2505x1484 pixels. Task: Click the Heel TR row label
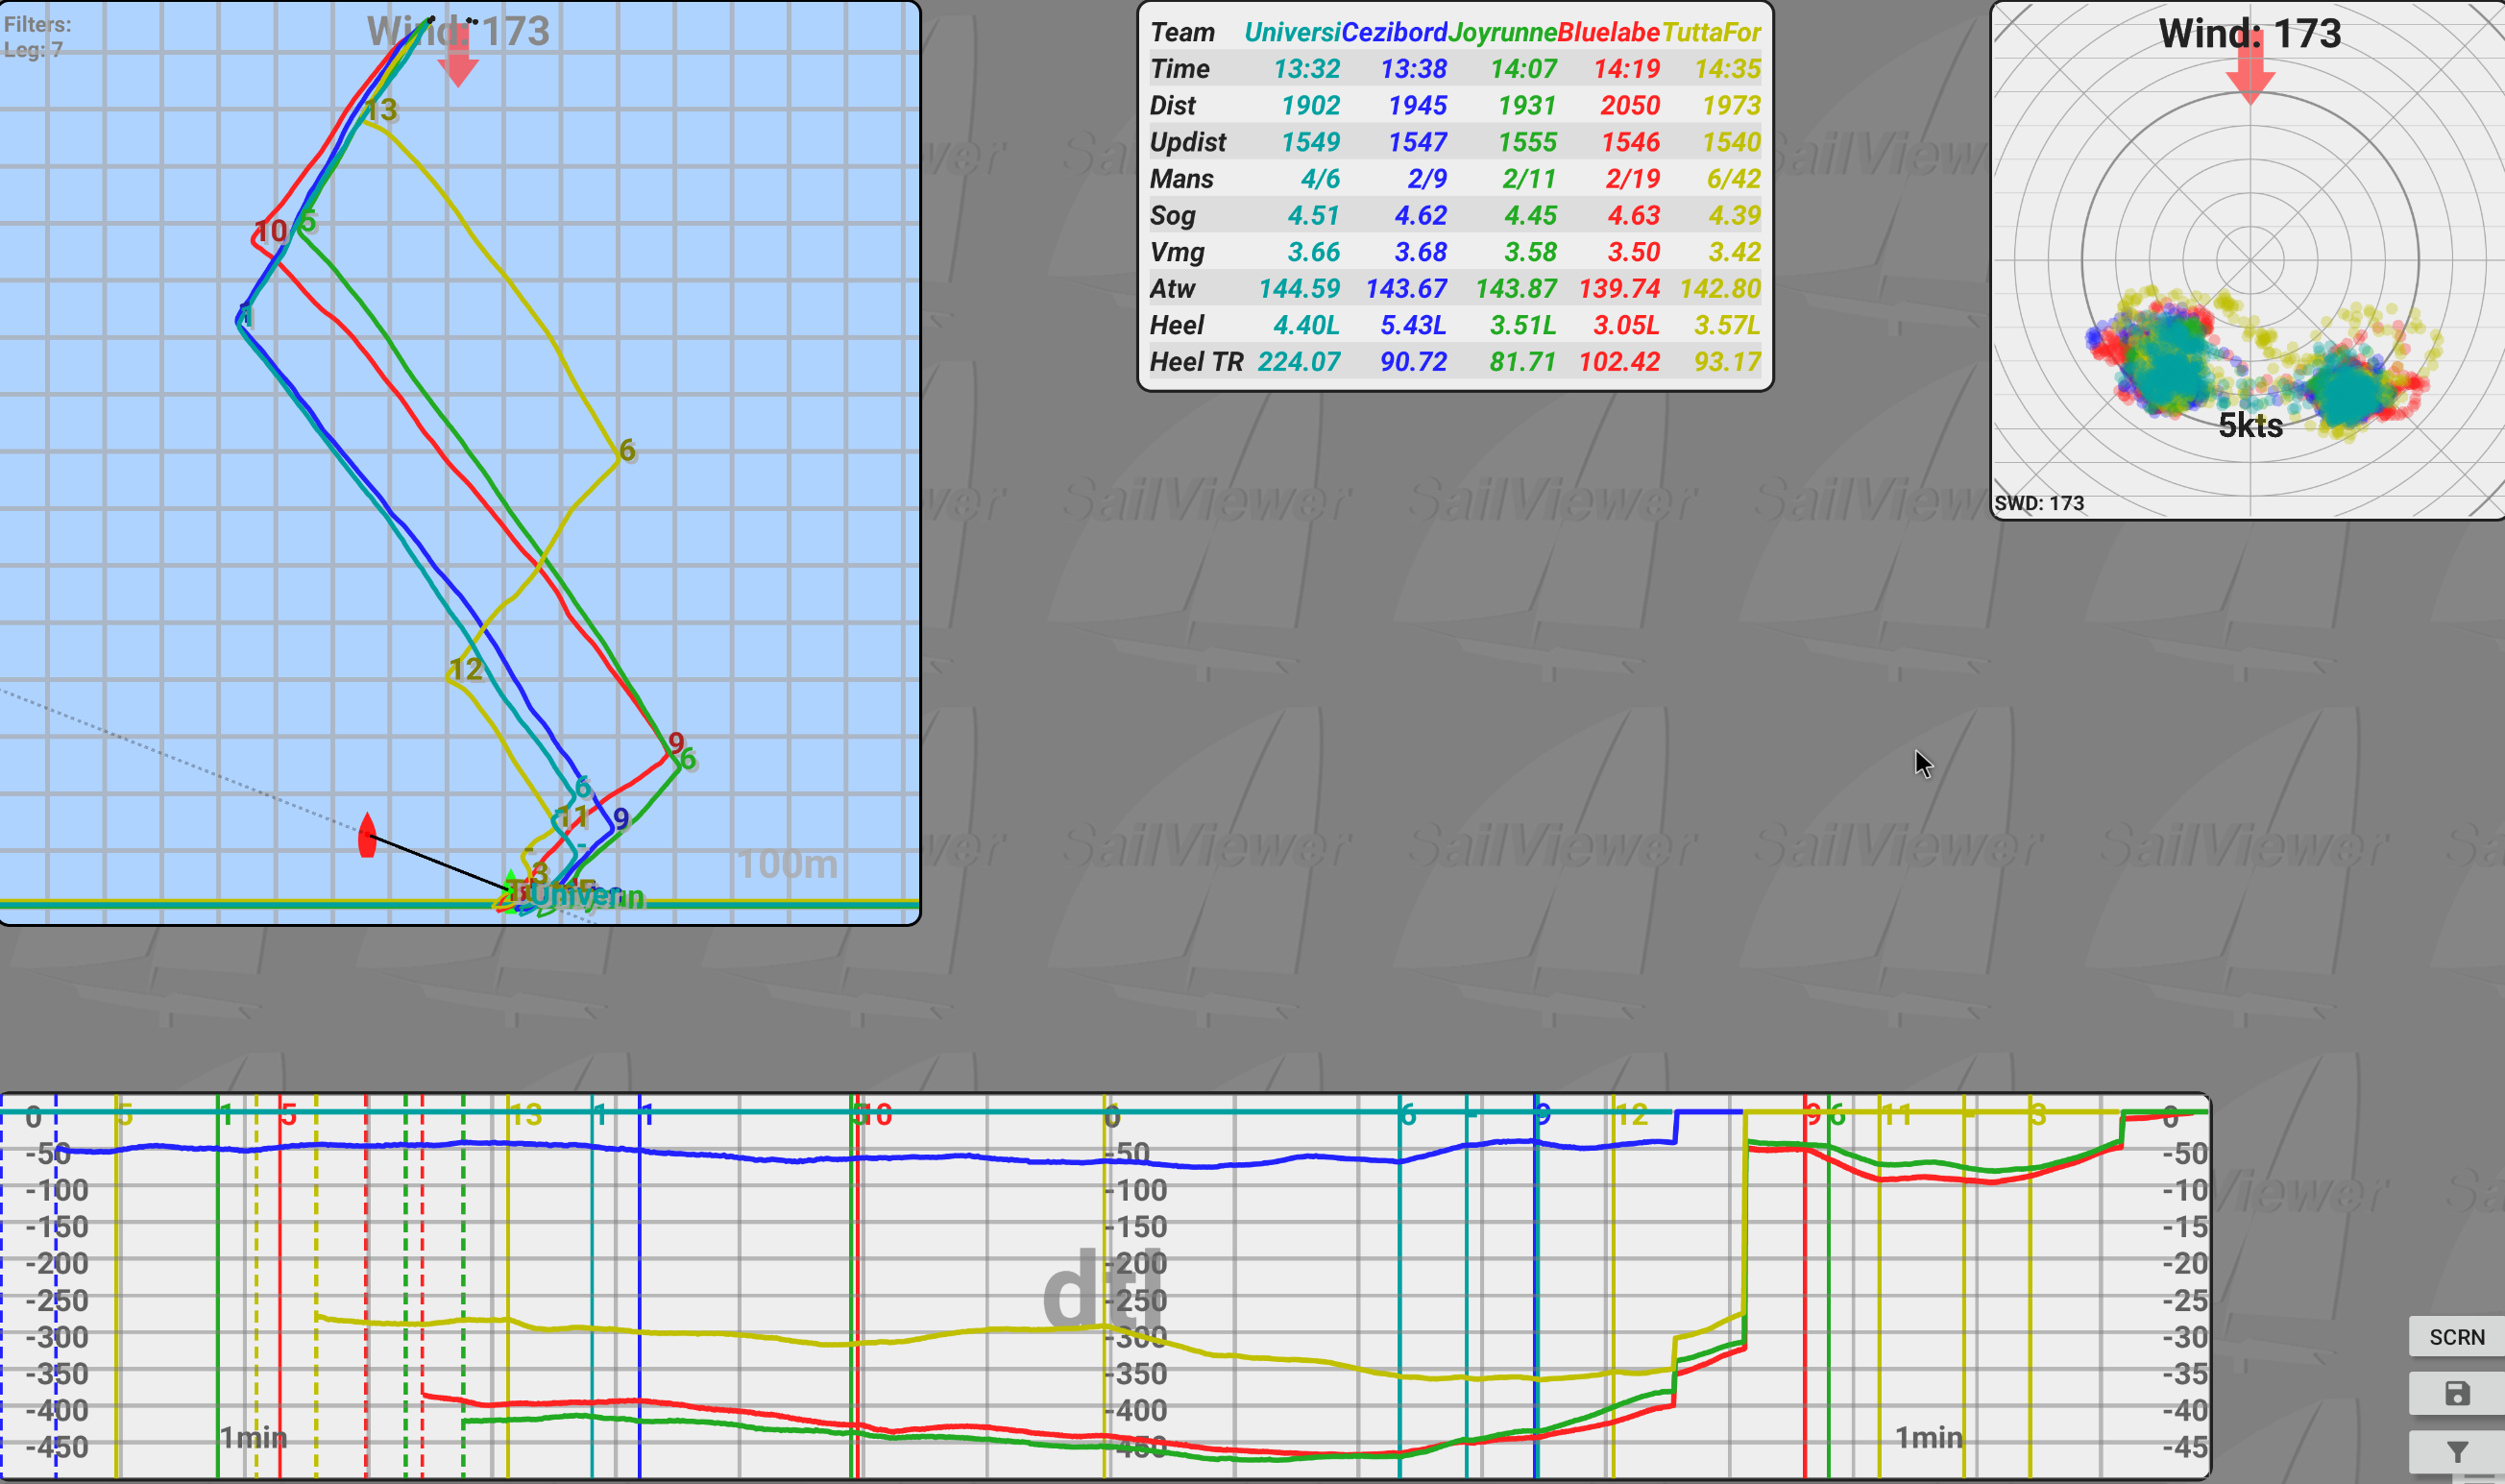point(1196,362)
